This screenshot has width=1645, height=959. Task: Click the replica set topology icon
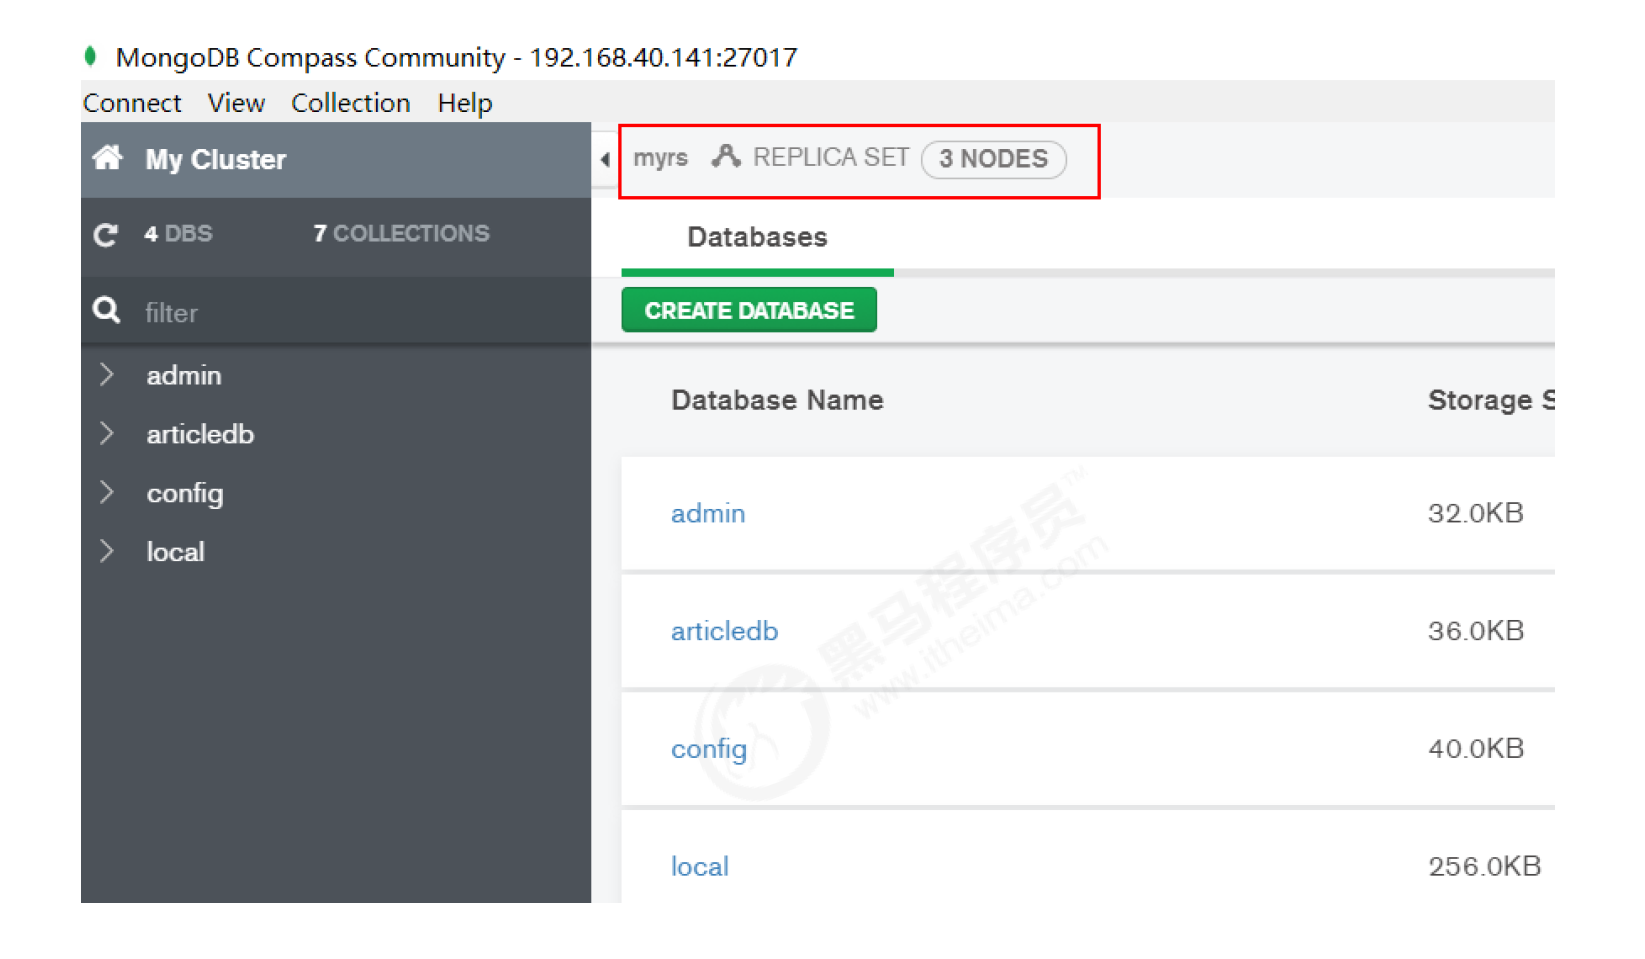coord(725,157)
